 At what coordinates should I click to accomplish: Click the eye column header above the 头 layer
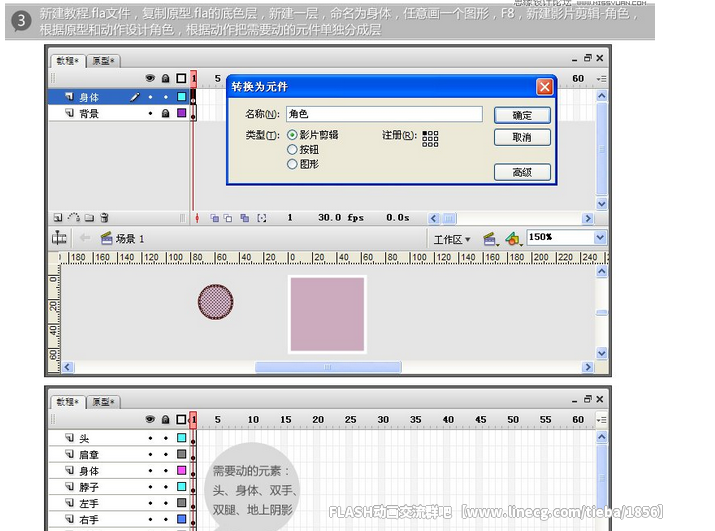tap(150, 419)
